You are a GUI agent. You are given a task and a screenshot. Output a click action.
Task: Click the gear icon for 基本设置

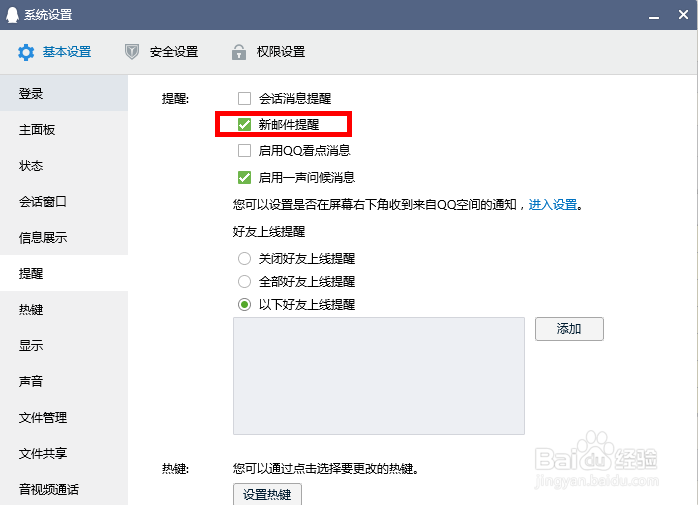tap(26, 52)
